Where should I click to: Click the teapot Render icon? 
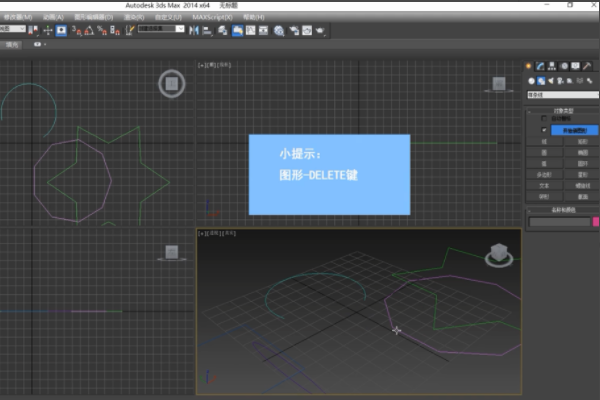point(321,30)
